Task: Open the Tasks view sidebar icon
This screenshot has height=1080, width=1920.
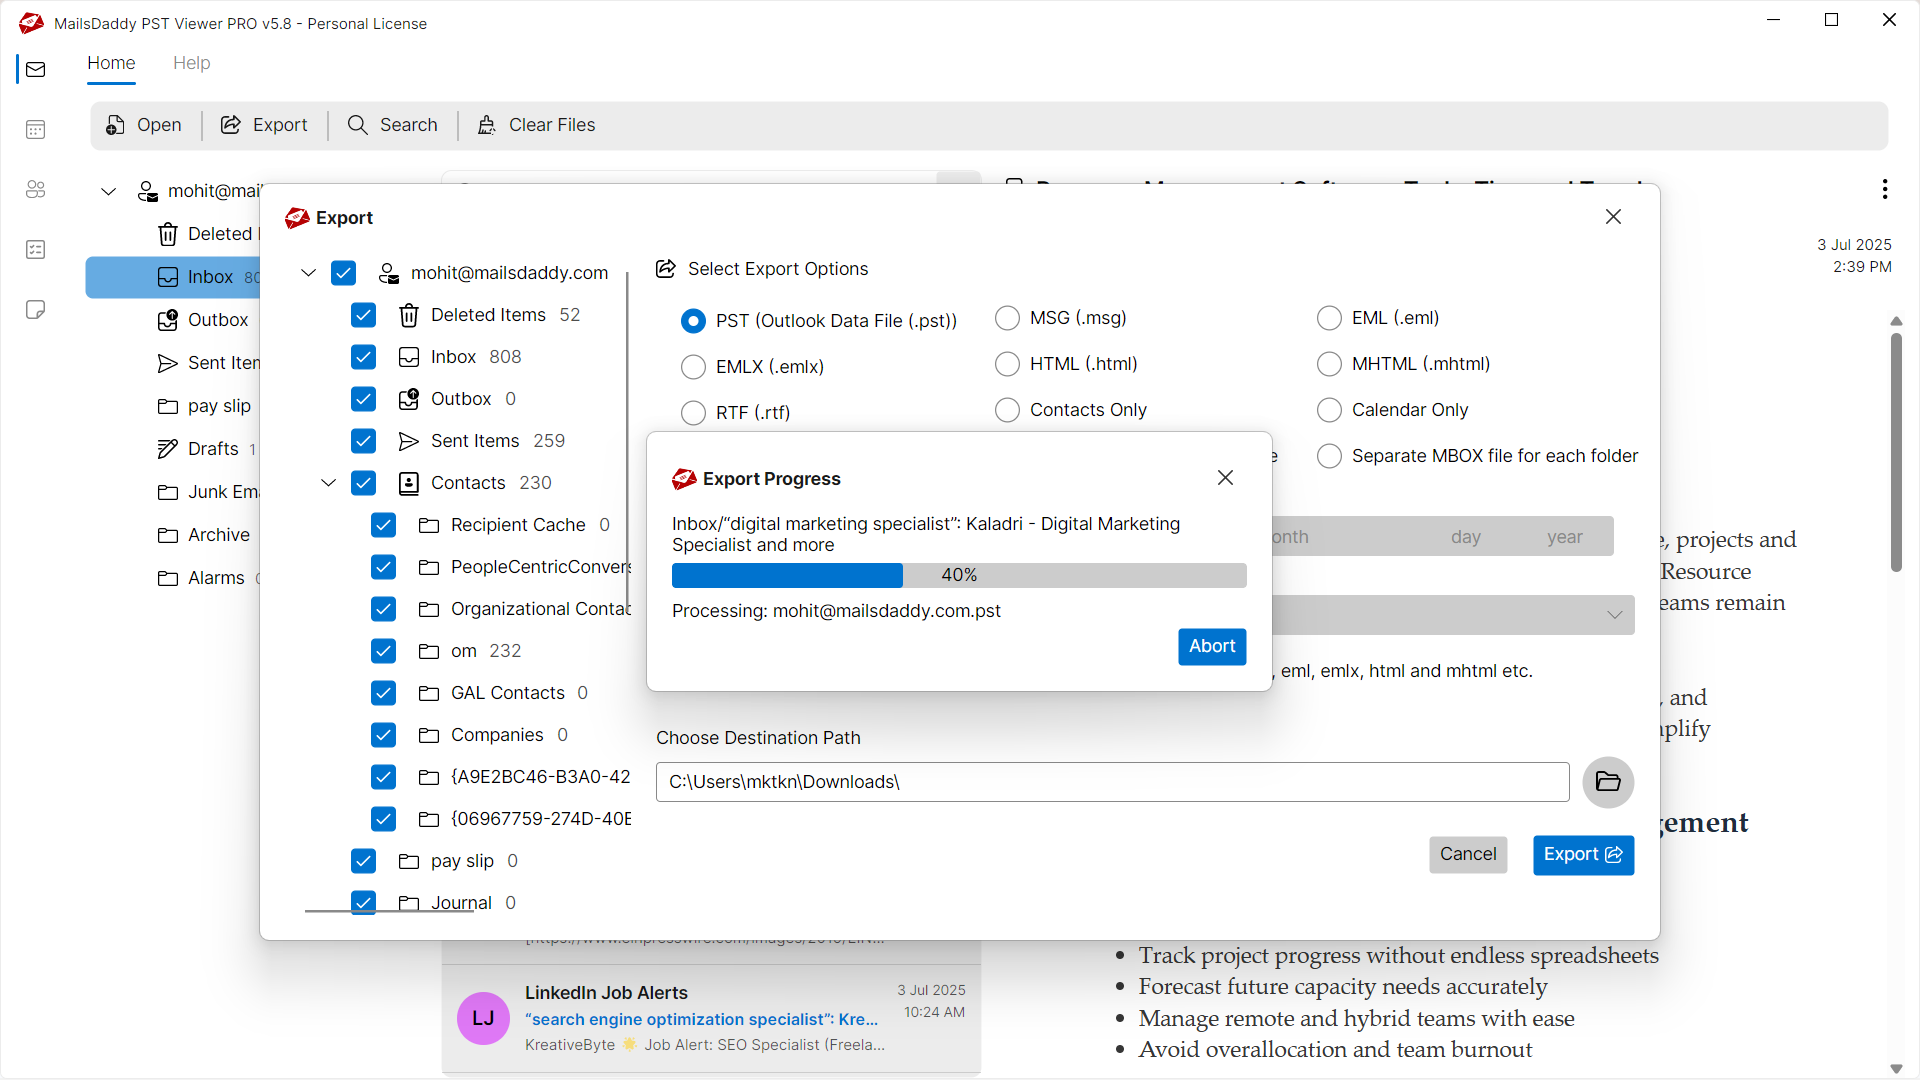Action: coord(36,249)
